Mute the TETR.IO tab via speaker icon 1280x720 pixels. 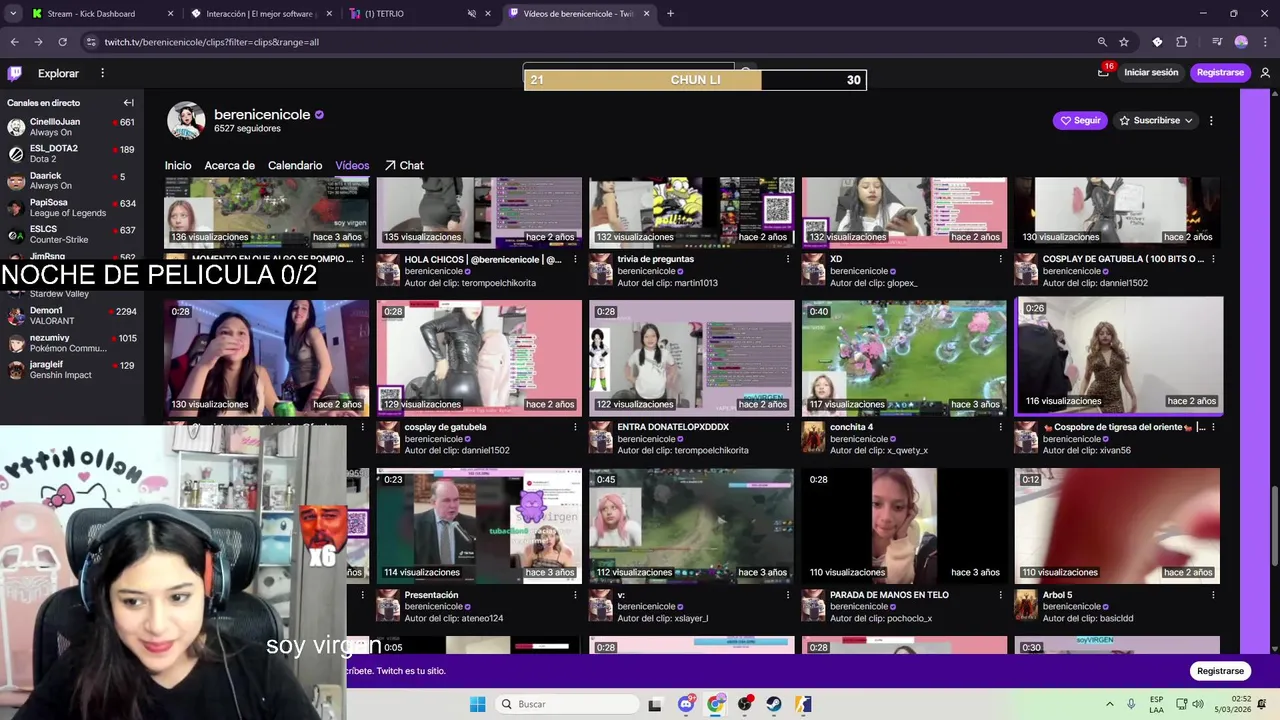pyautogui.click(x=471, y=14)
